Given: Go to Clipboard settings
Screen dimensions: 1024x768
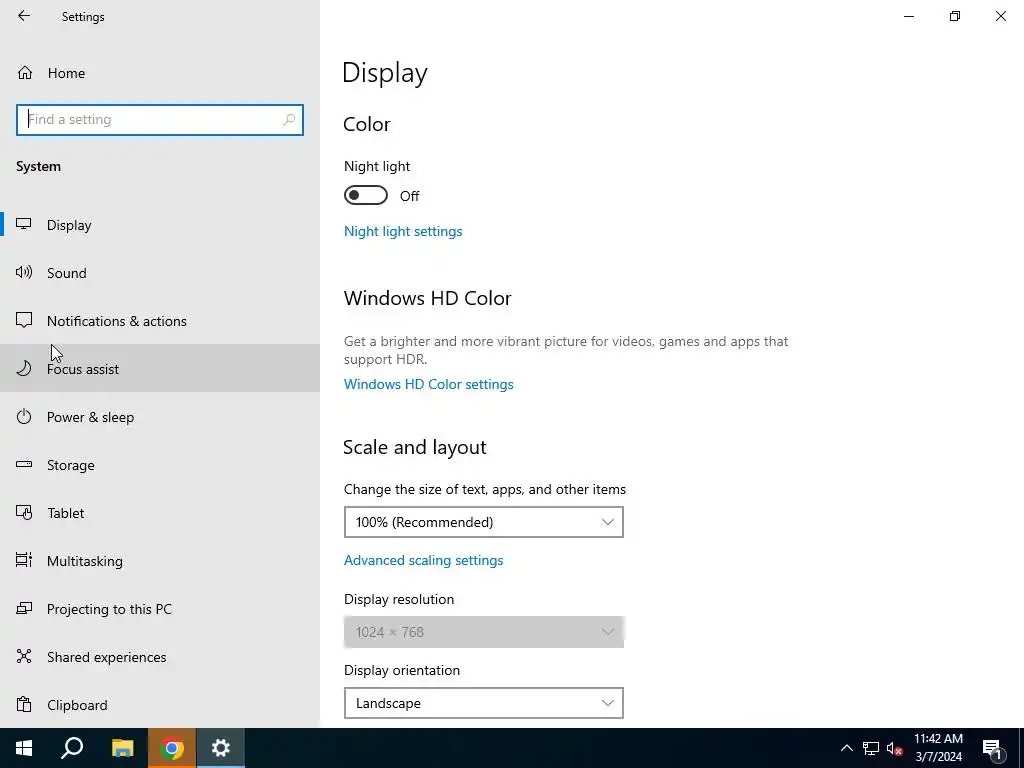Looking at the screenshot, I should click(x=160, y=705).
